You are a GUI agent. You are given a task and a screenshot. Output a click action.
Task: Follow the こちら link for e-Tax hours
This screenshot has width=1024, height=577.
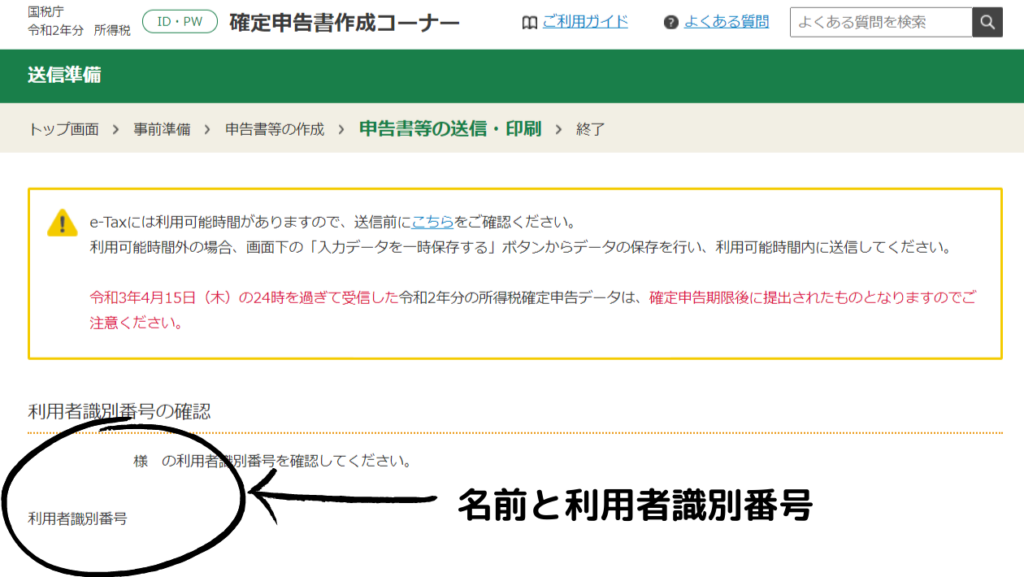(432, 222)
